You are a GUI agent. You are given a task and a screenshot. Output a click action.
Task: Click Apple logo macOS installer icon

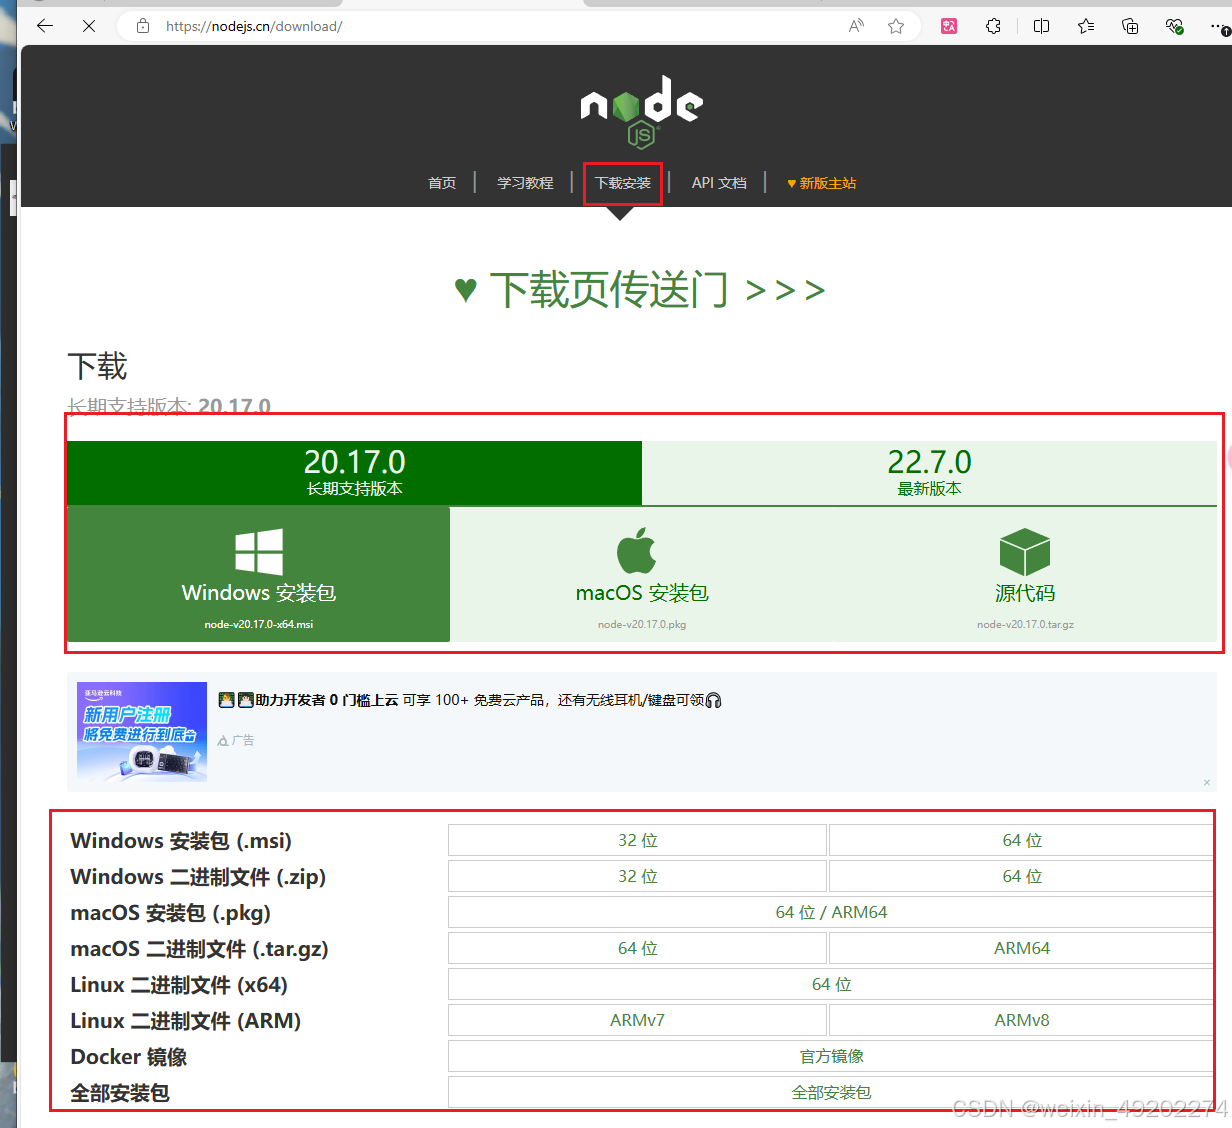[636, 550]
